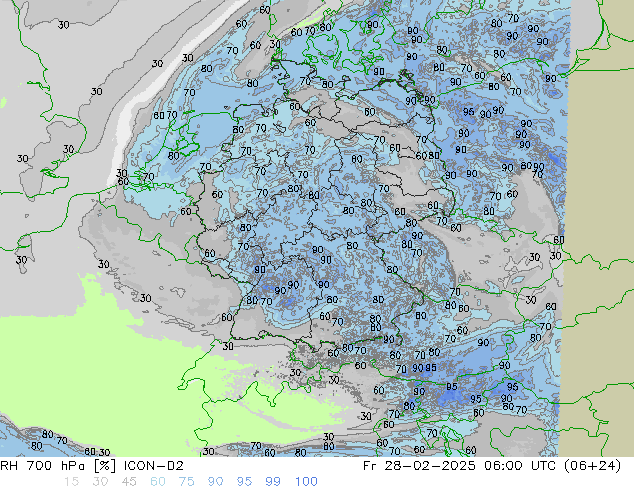Click the date 'Fr 28-02-2025'
634x490 pixels.
(419, 466)
